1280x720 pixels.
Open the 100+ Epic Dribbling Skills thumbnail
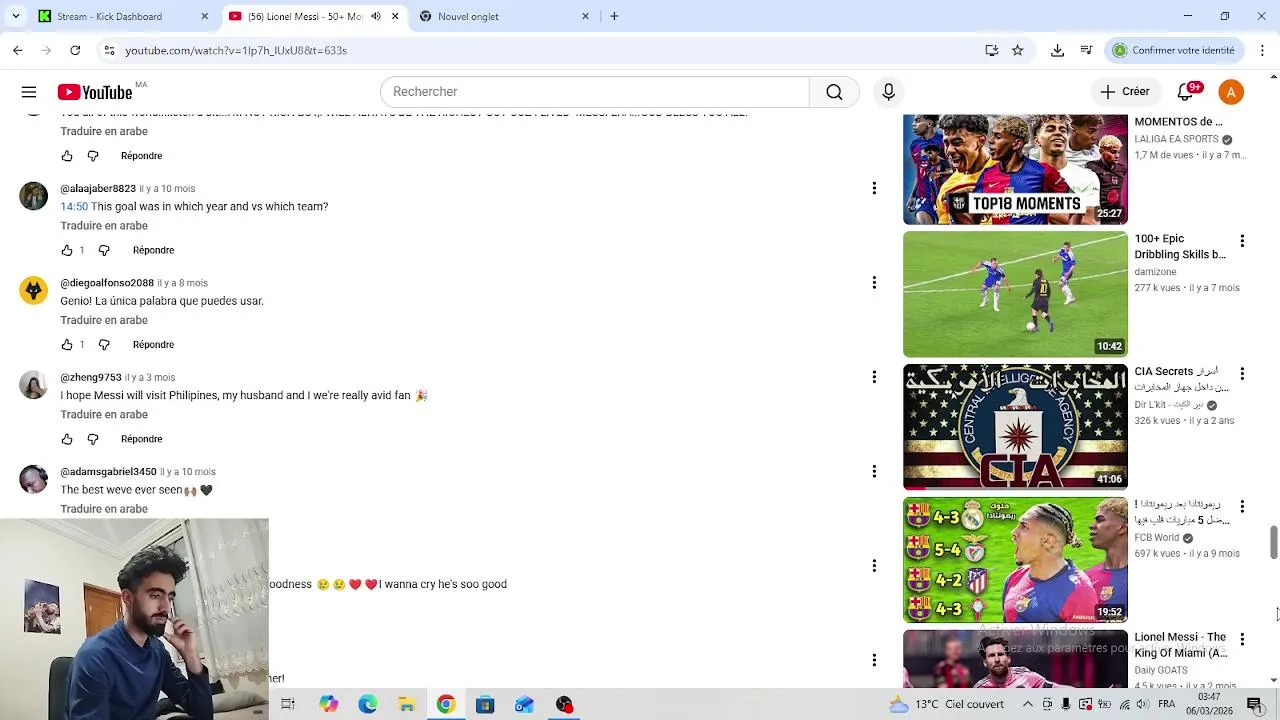pos(1015,294)
